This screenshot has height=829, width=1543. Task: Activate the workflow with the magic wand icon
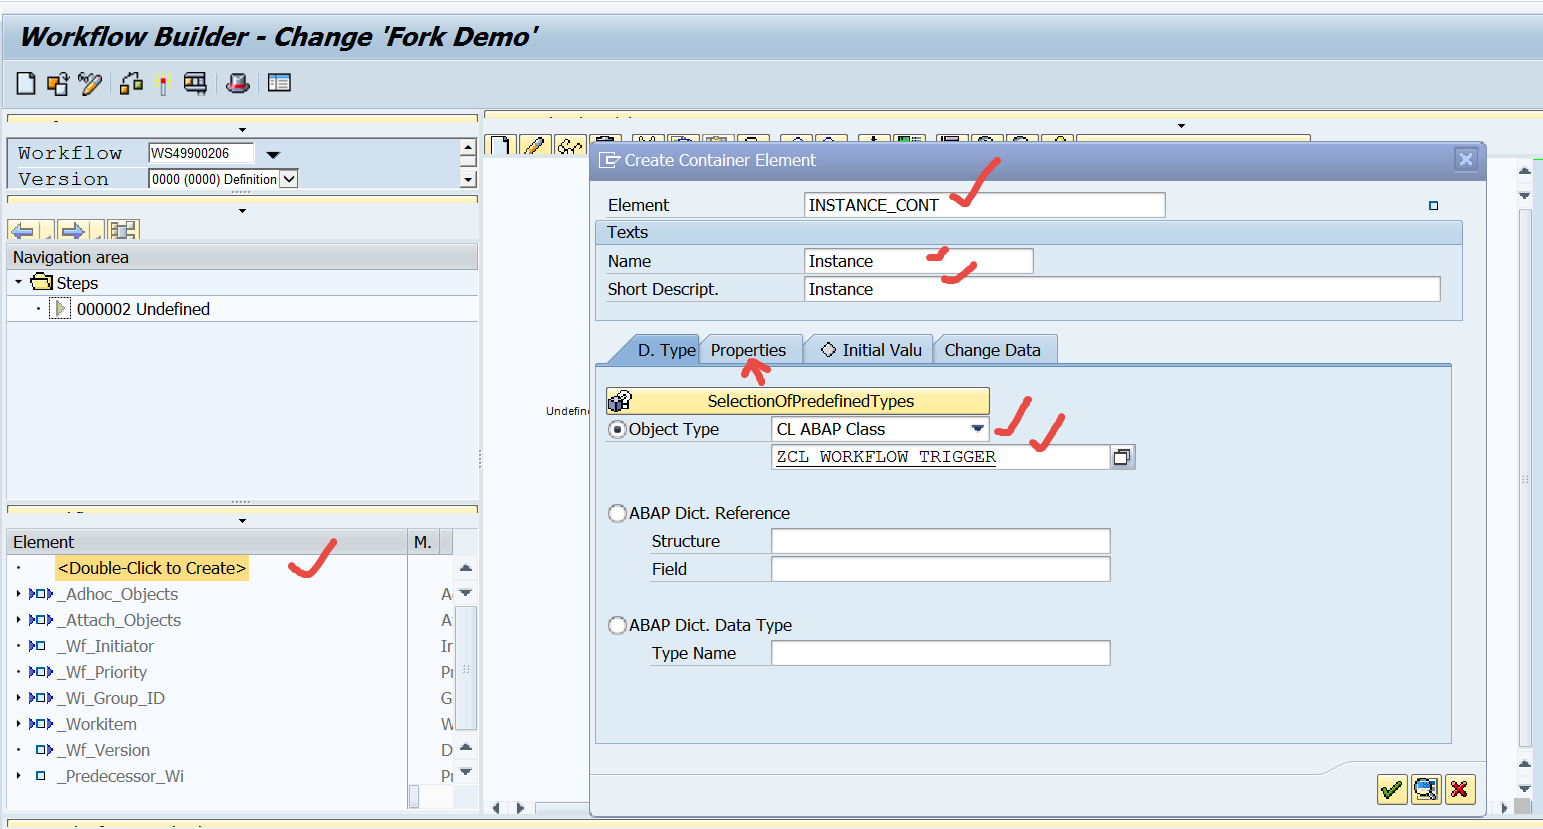click(x=163, y=83)
